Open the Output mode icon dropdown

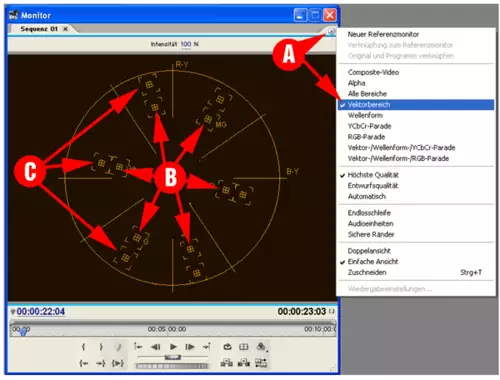coord(261,347)
